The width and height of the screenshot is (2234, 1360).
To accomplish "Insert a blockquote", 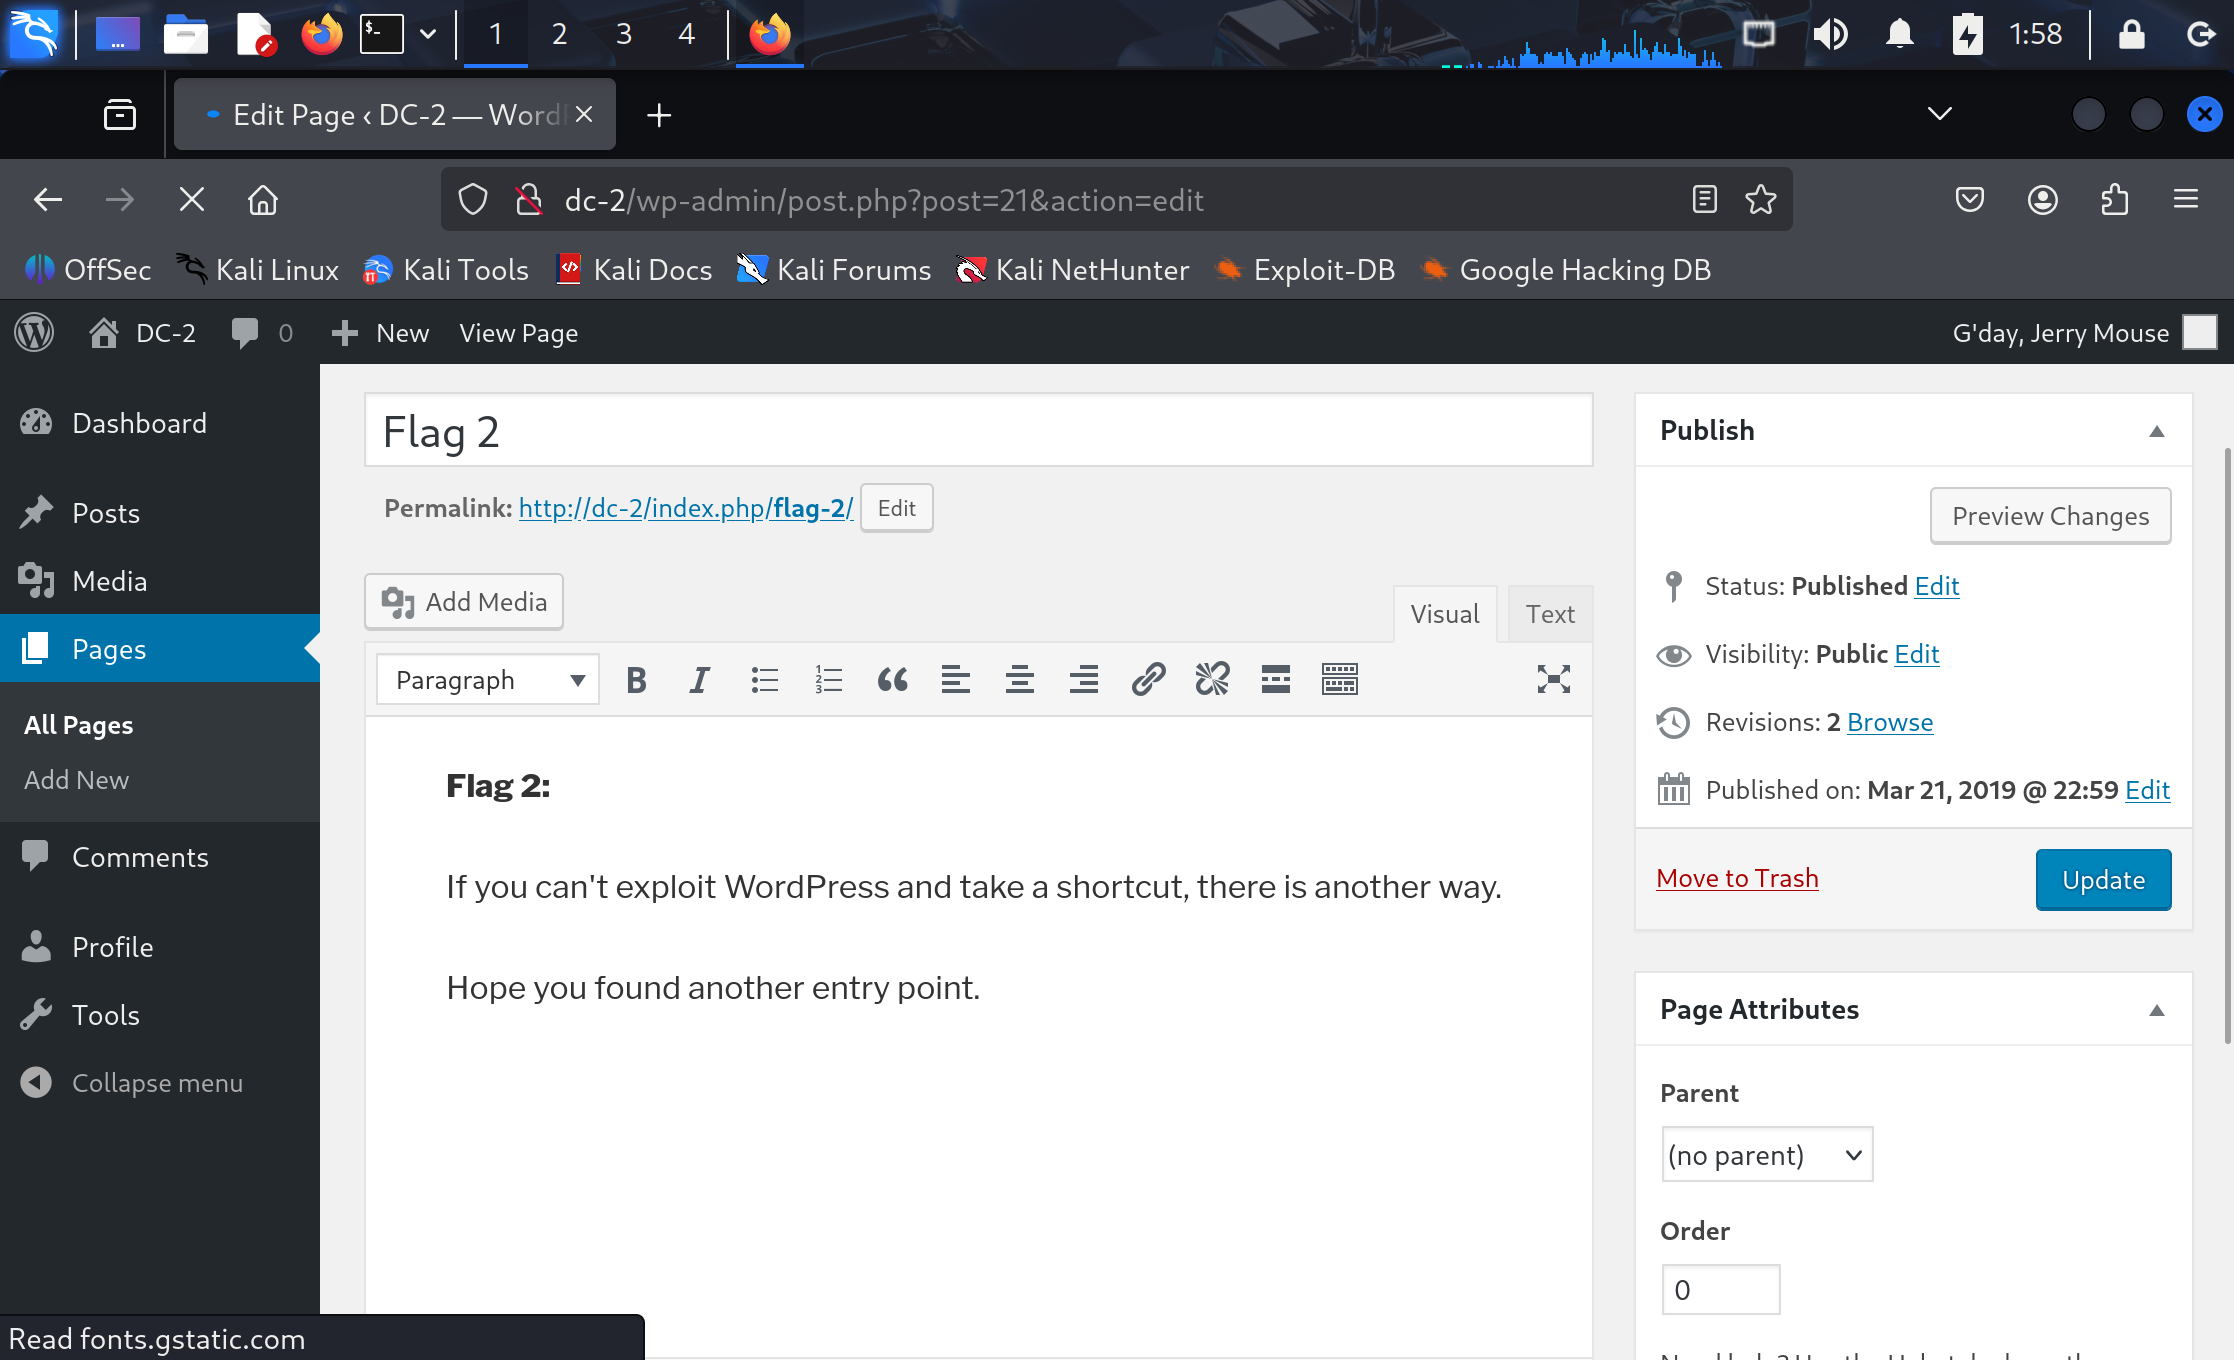I will (892, 680).
